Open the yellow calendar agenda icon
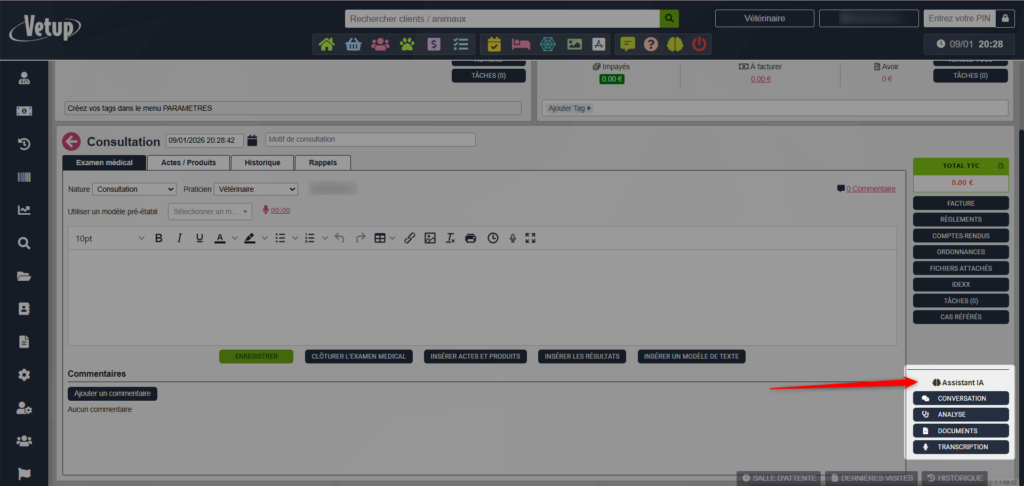The height and width of the screenshot is (486, 1024). 494,44
